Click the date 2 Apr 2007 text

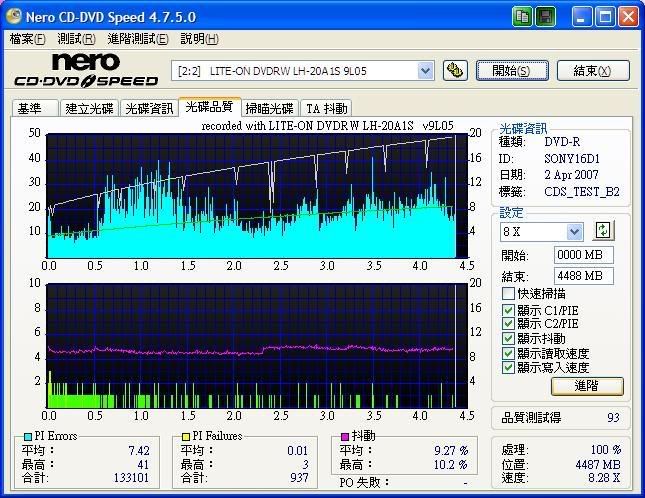coord(571,175)
